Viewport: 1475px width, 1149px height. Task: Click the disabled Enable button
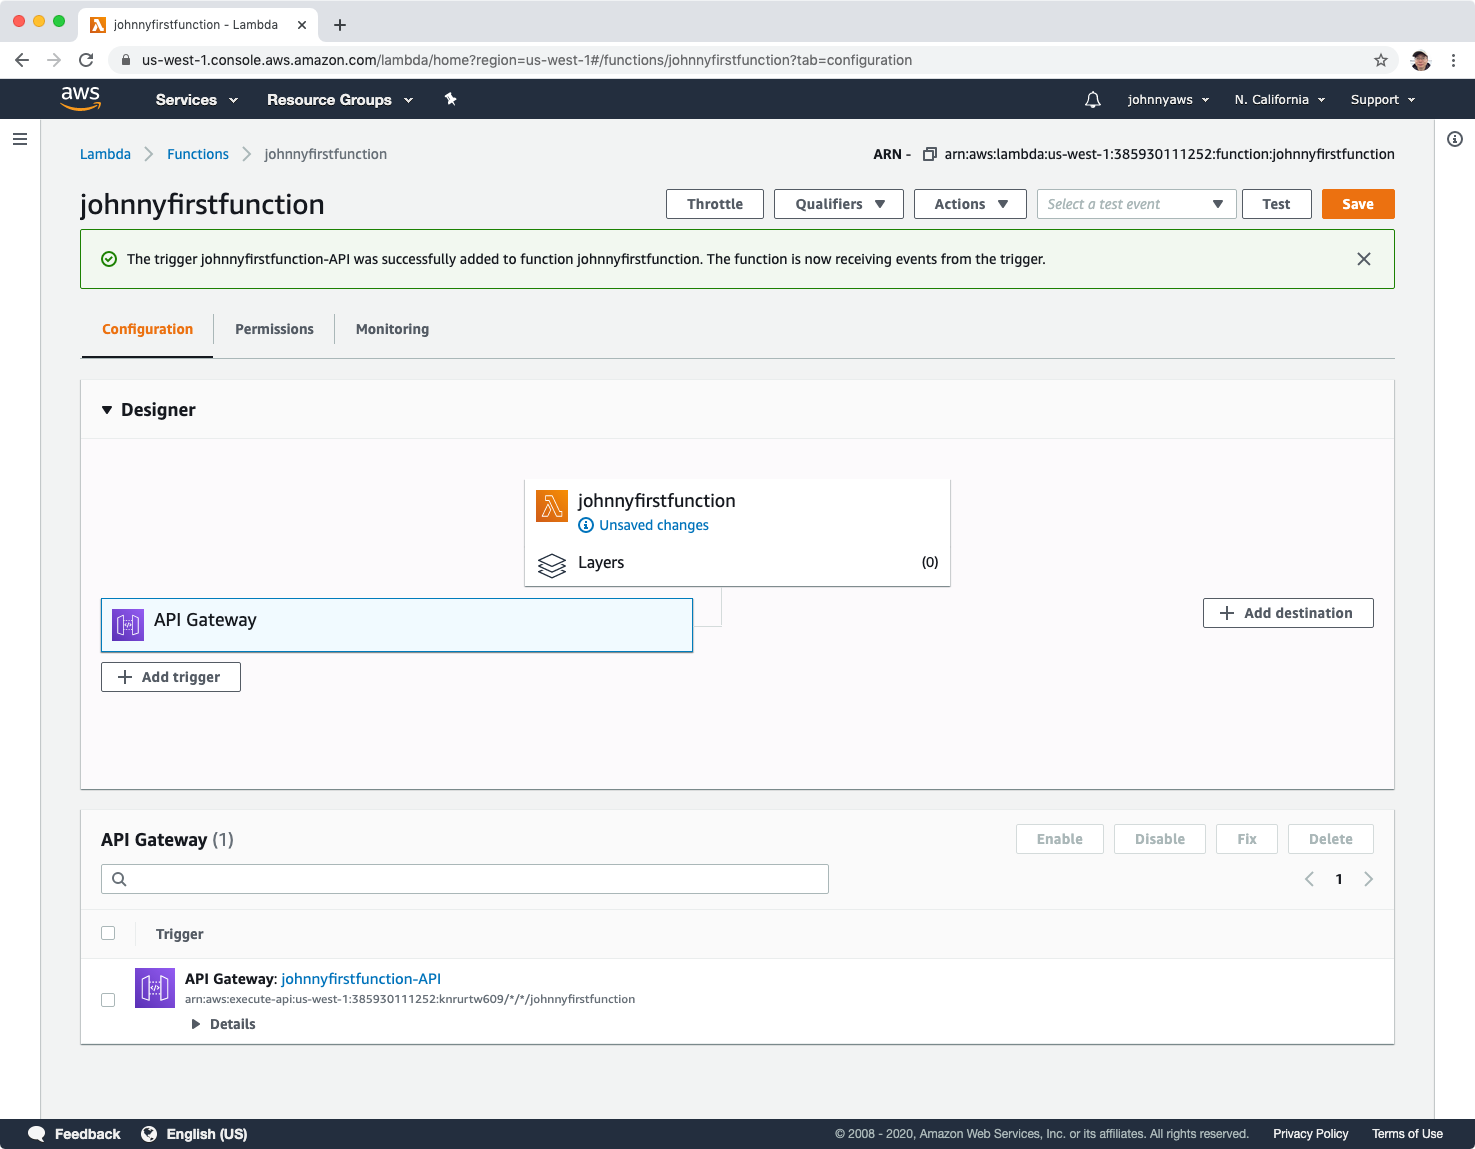1060,839
